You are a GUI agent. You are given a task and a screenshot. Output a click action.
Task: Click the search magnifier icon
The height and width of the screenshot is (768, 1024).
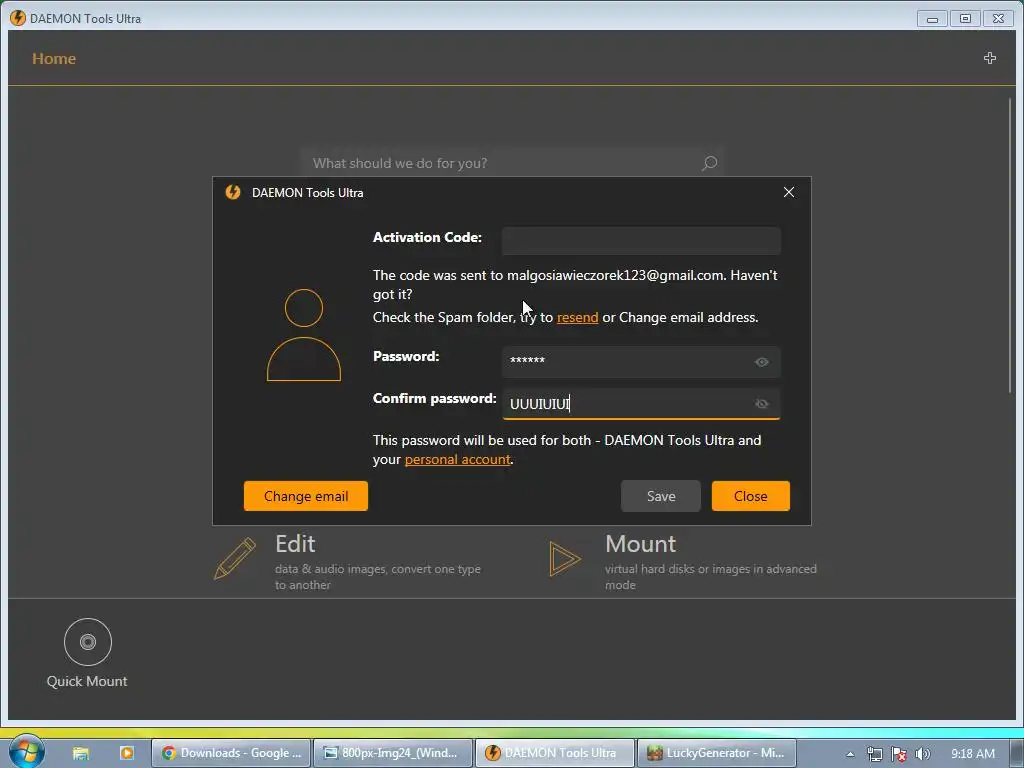tap(709, 163)
